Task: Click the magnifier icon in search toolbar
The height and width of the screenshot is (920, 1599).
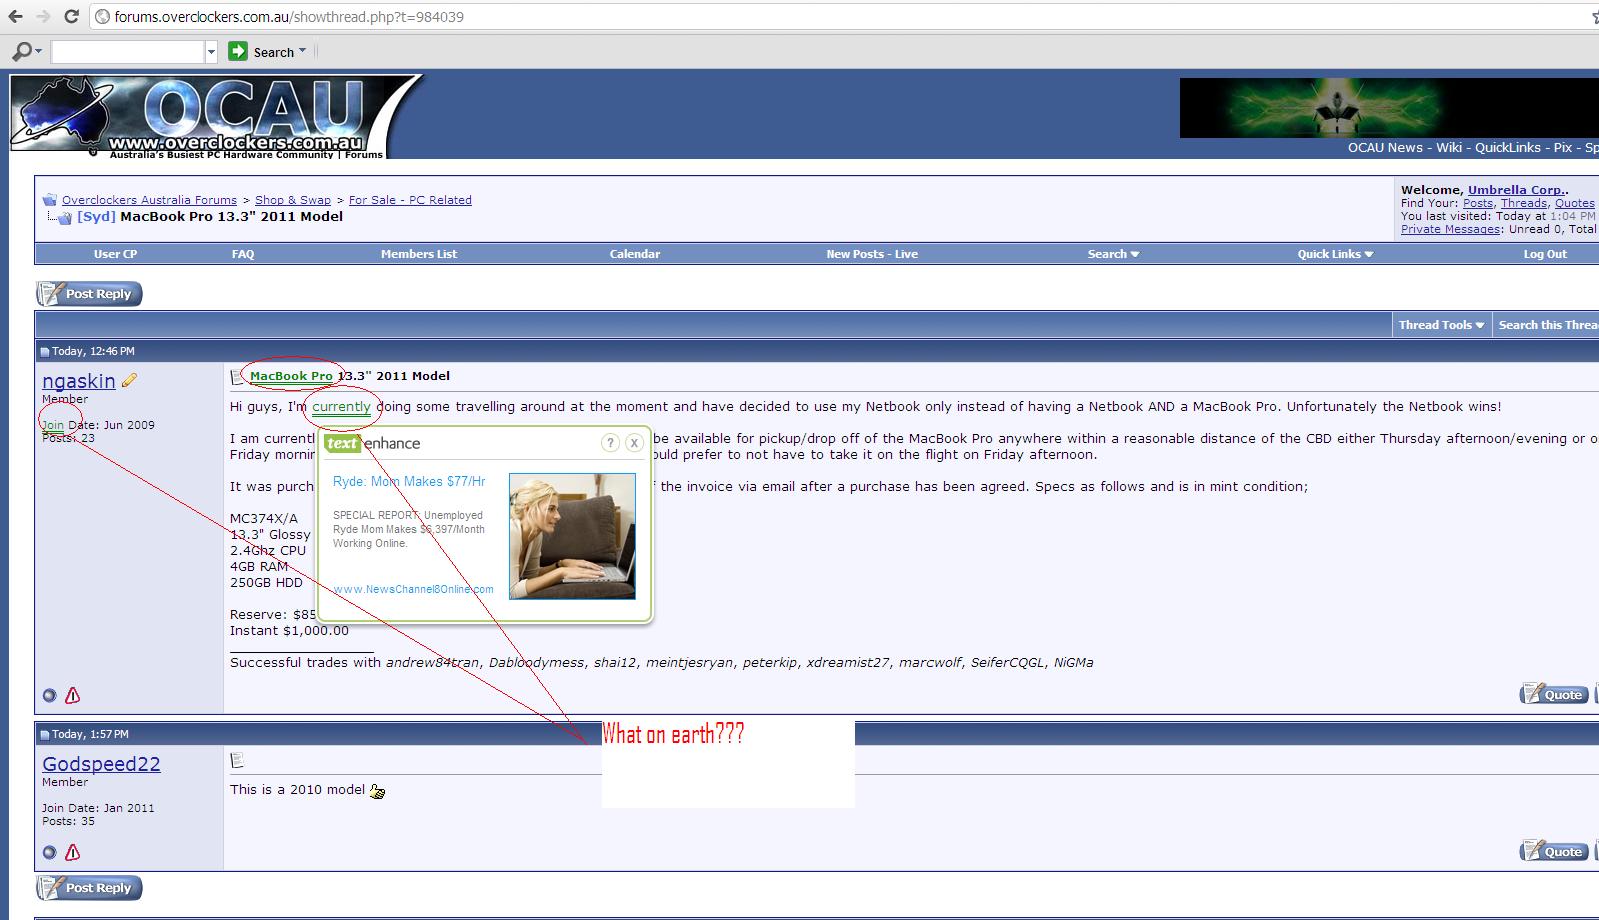Action: pyautogui.click(x=22, y=51)
